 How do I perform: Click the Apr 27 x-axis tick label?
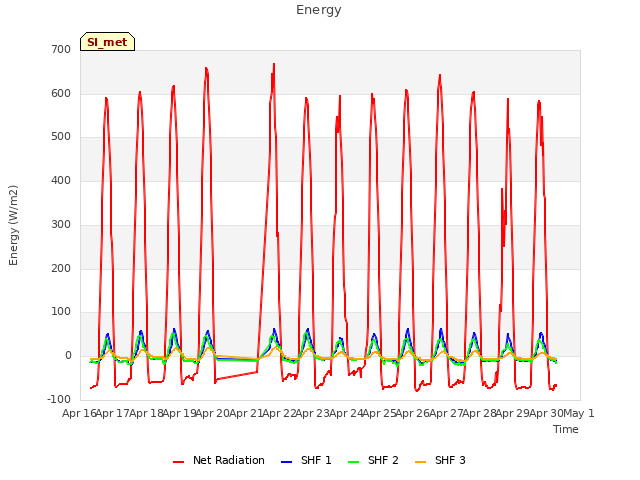click(446, 413)
